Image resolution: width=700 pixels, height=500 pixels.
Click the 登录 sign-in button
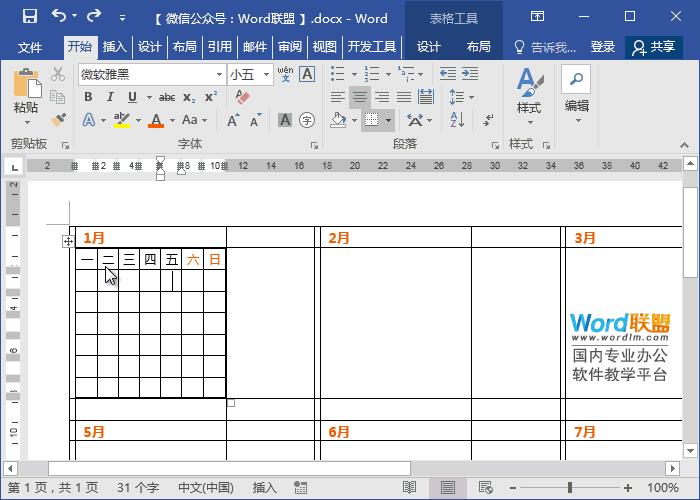[x=603, y=47]
